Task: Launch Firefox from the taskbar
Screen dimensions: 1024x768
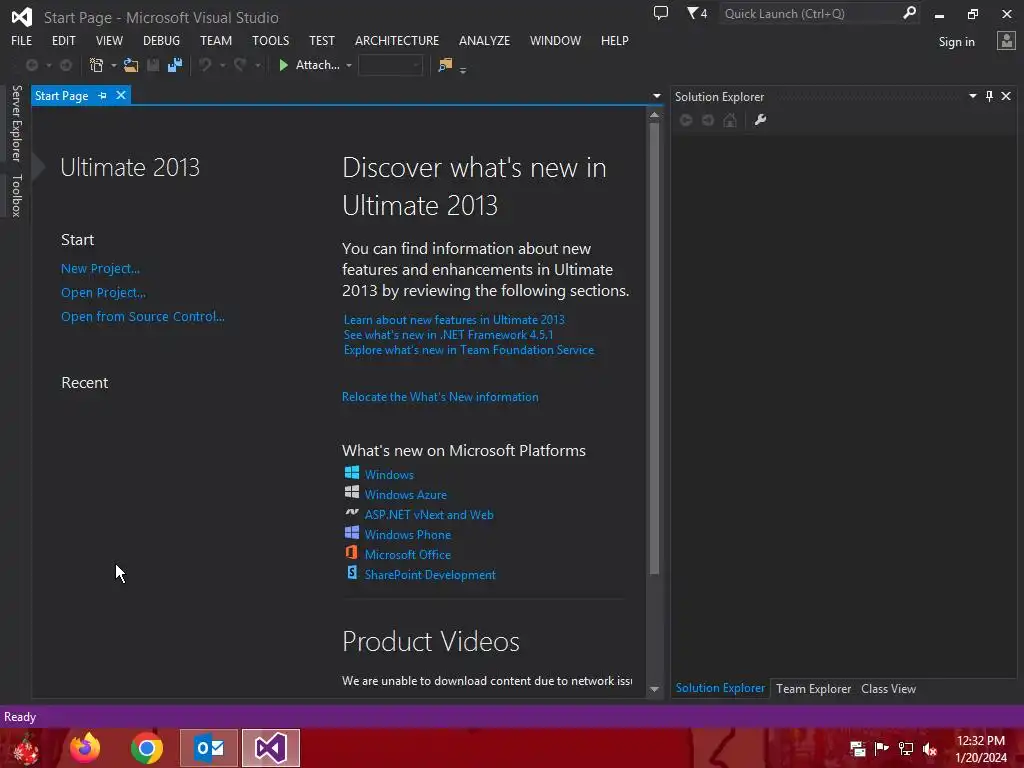Action: click(85, 748)
